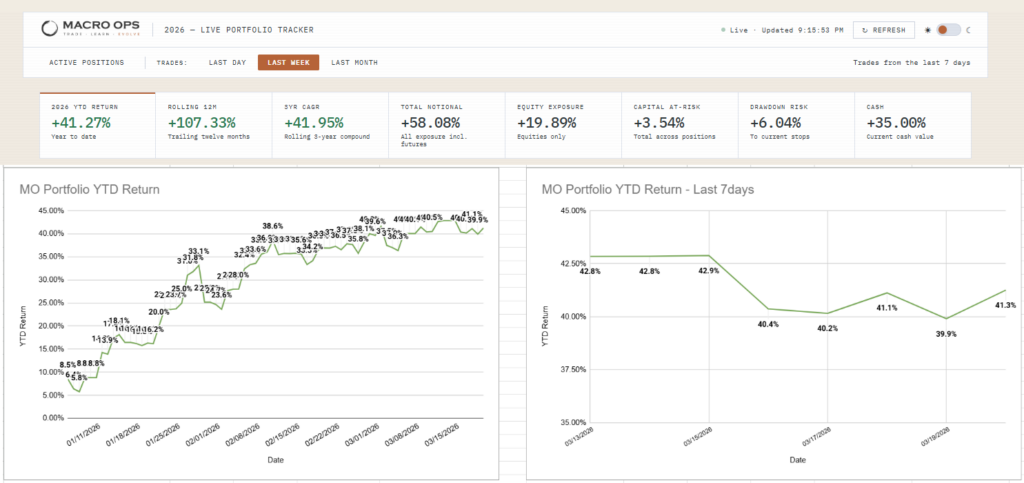
Task: Click the sun icon for light mode
Action: 927,30
